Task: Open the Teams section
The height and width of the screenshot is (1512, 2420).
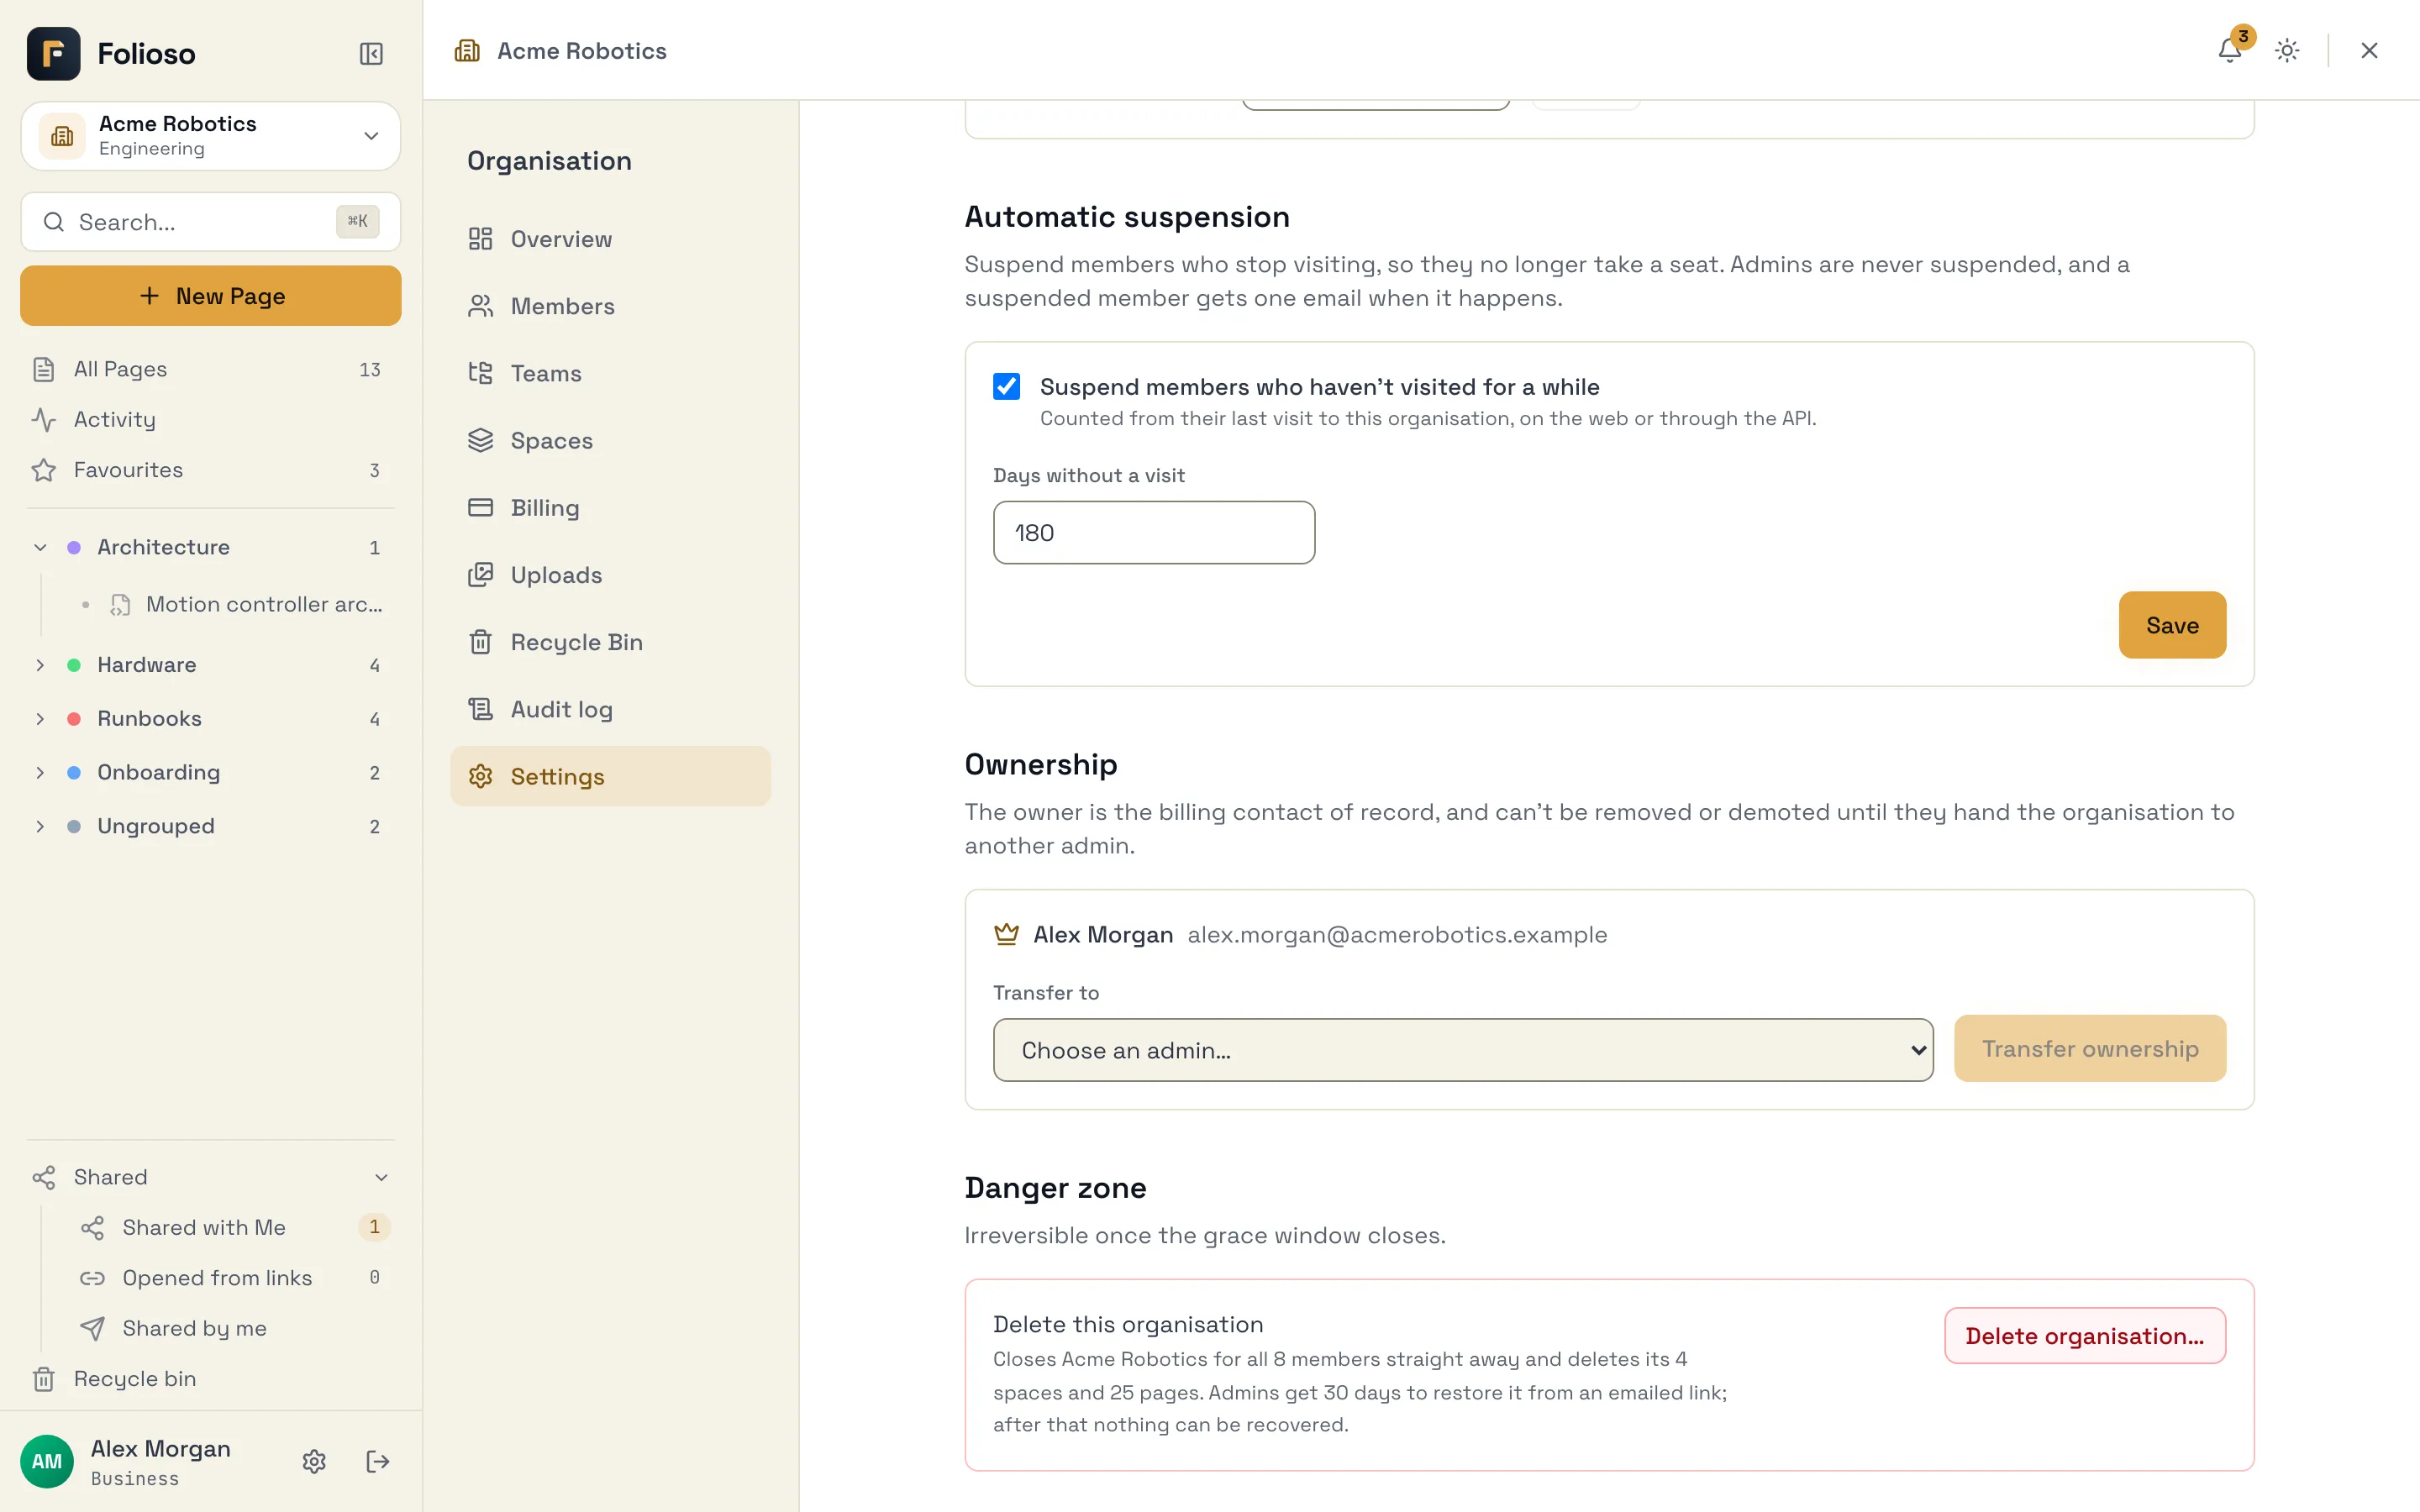Action: click(610, 373)
